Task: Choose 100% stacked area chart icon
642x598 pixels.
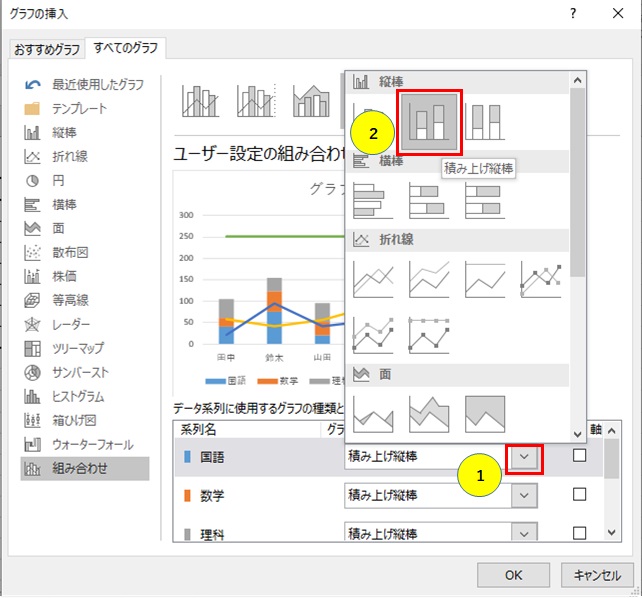Action: click(x=485, y=414)
